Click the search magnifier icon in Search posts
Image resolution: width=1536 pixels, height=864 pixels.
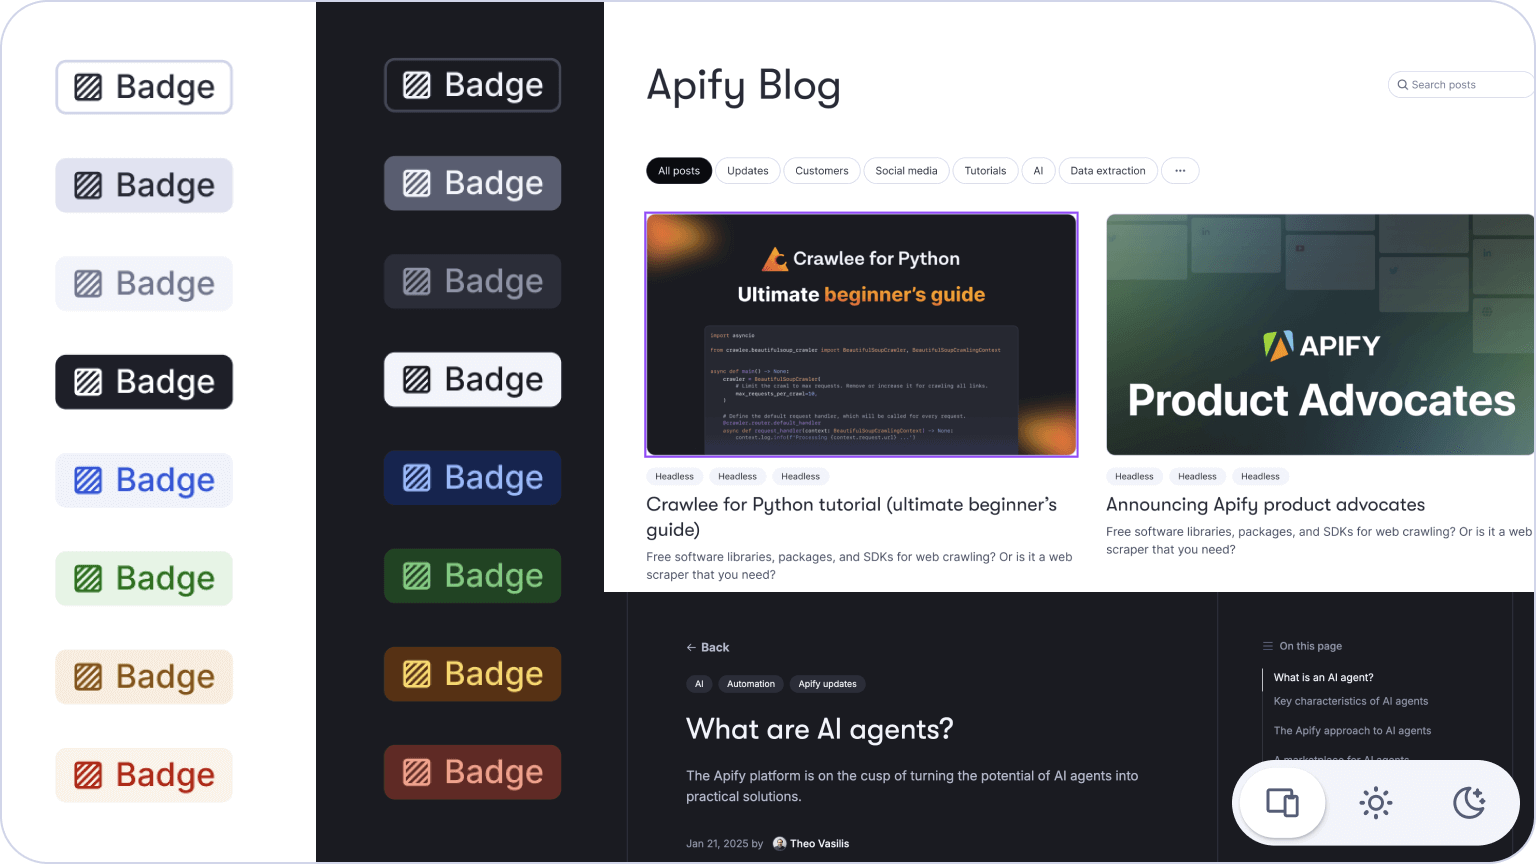pos(1403,85)
